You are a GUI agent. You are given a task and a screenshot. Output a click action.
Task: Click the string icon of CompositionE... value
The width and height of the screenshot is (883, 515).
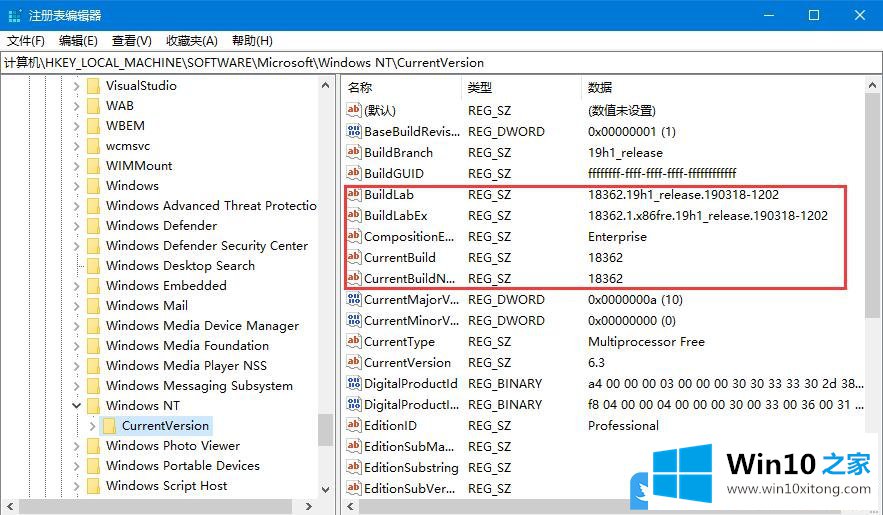[354, 236]
